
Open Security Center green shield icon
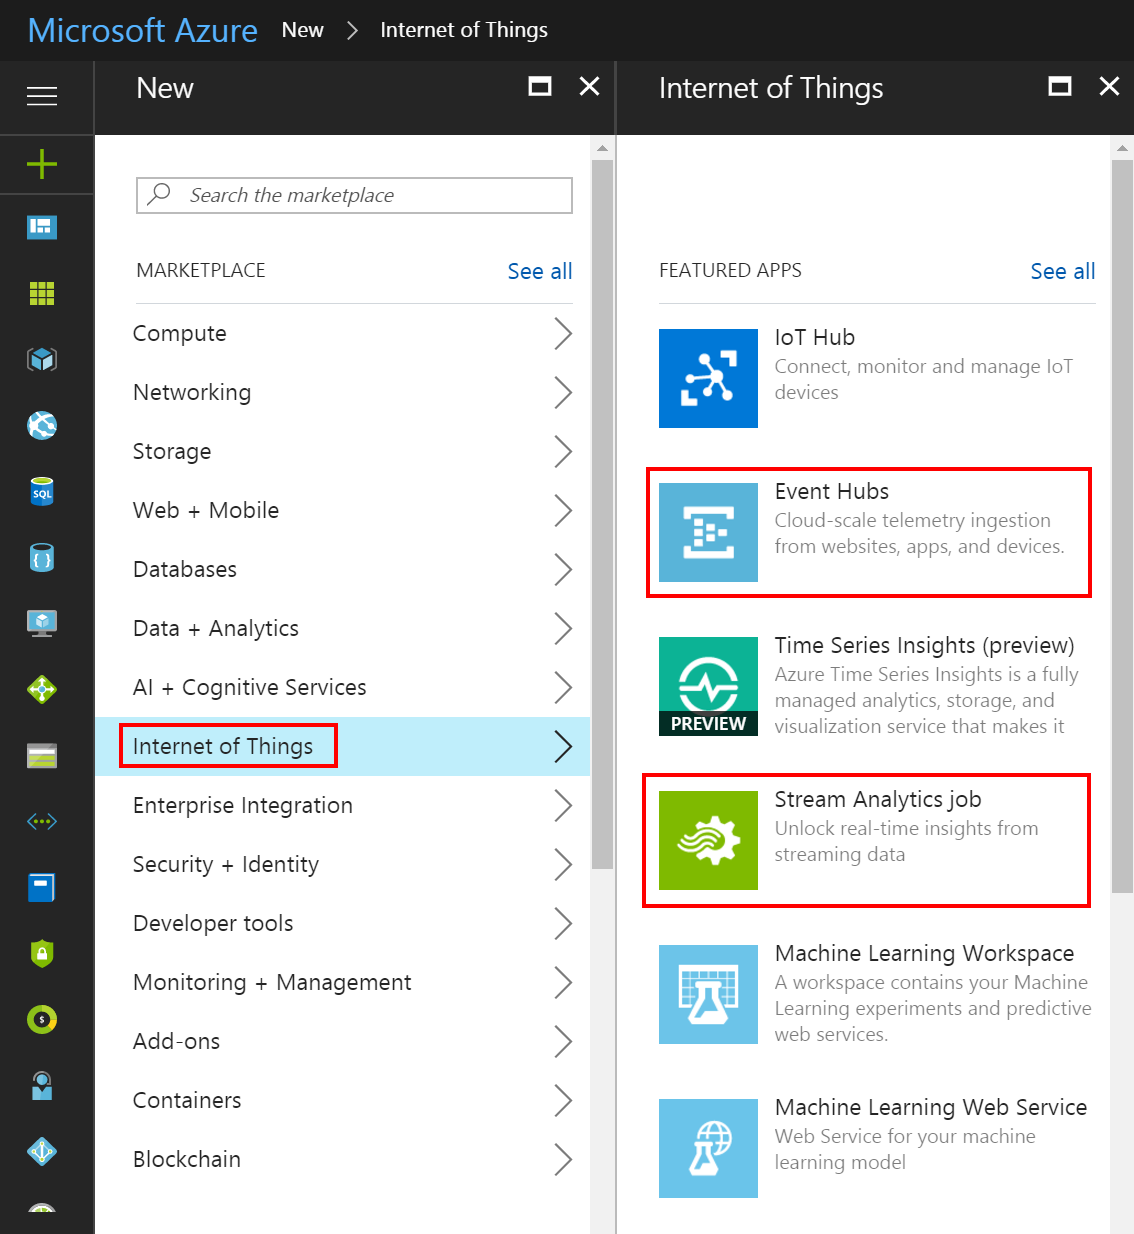coord(42,953)
